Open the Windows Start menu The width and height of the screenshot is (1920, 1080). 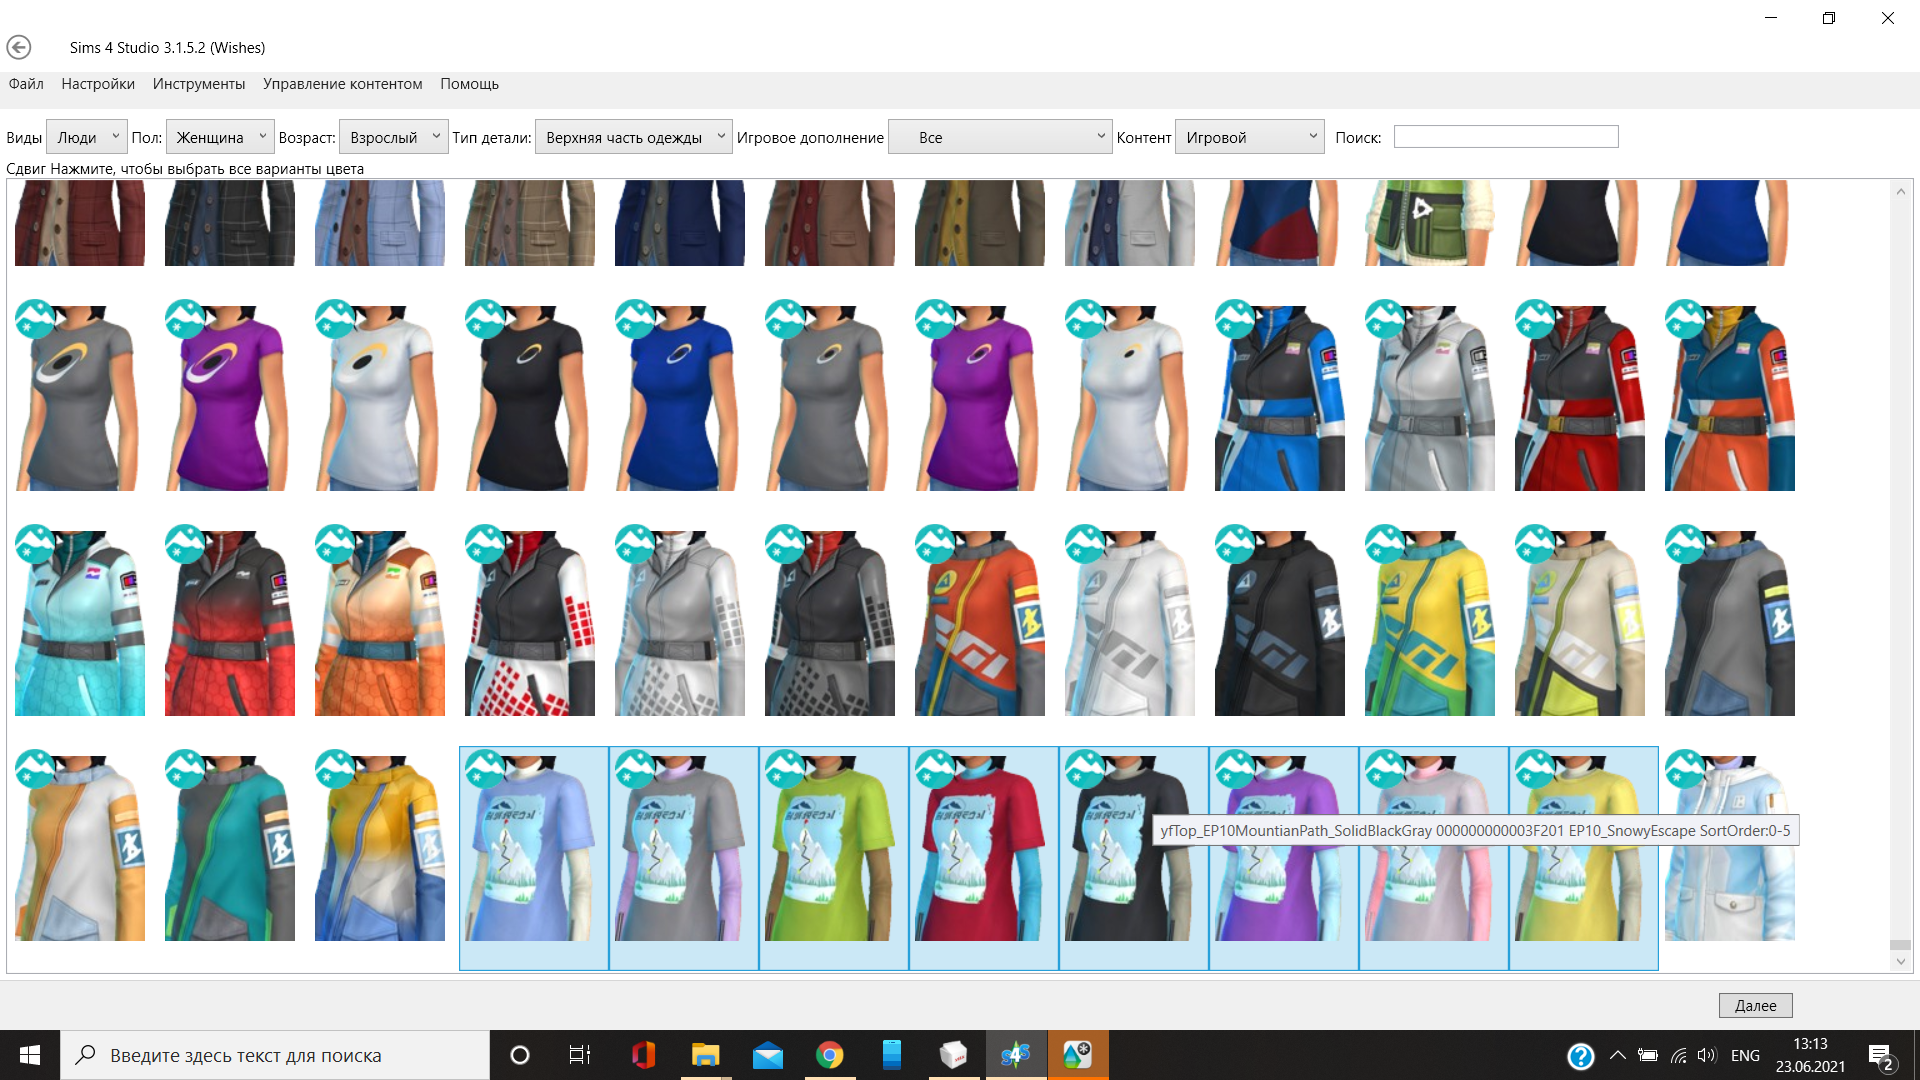[x=30, y=1055]
